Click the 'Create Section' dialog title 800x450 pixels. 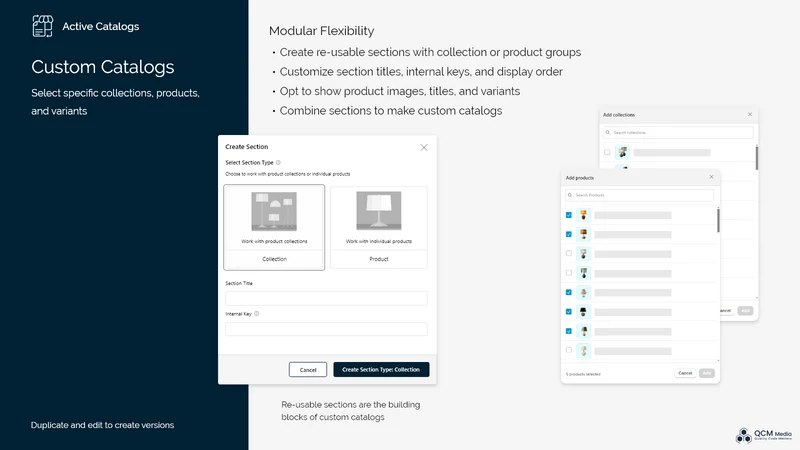coord(246,146)
